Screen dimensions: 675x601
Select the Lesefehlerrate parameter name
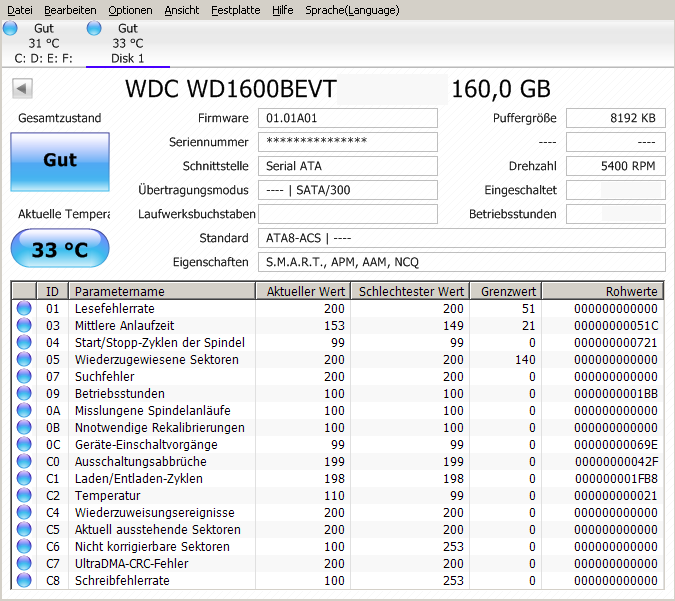(x=115, y=308)
